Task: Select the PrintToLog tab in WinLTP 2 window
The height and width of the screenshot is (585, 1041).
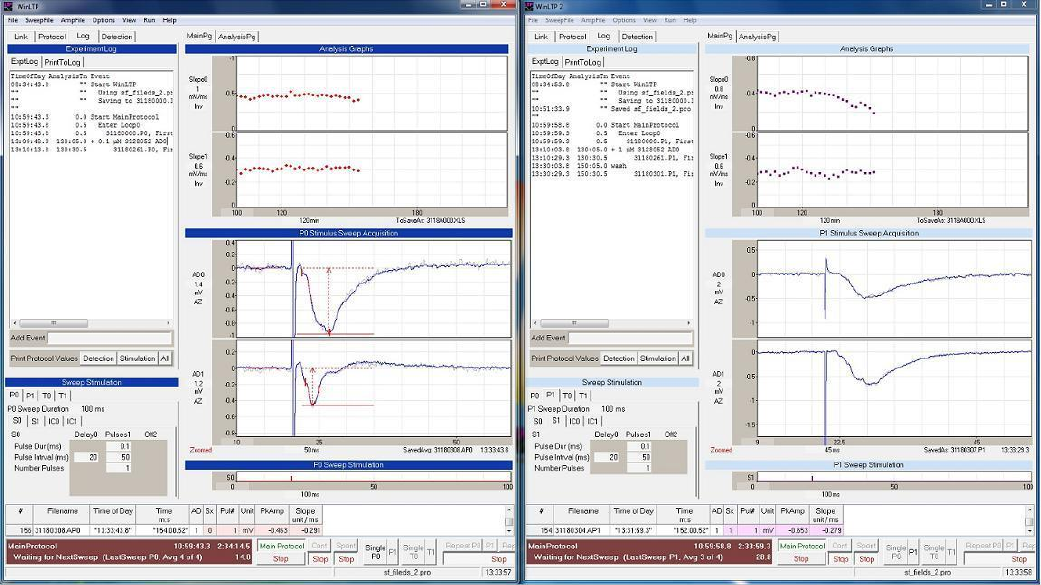Action: pos(583,62)
